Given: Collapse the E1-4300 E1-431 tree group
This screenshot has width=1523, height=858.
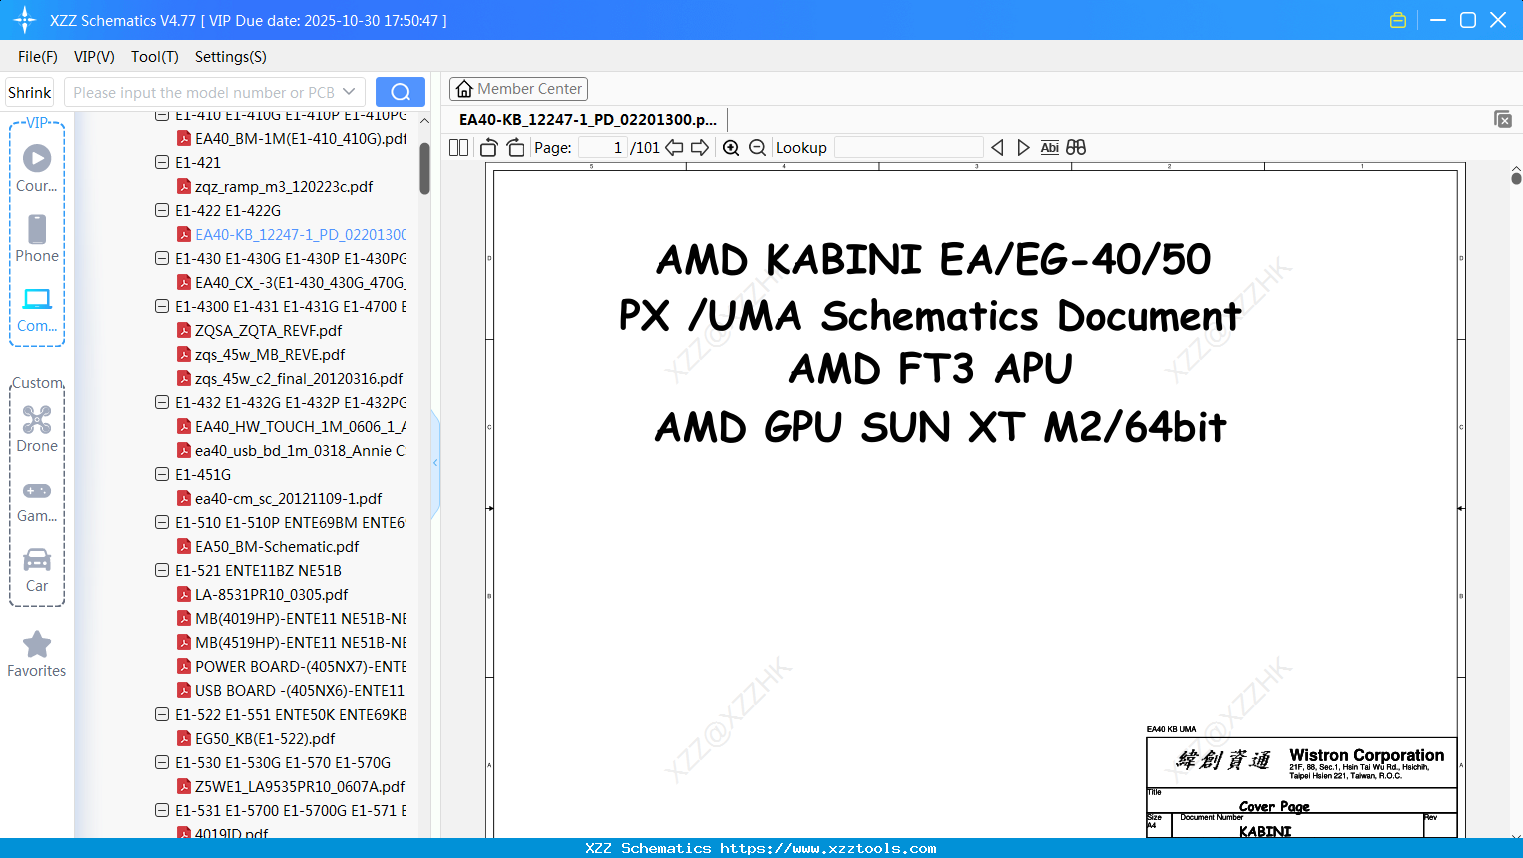Looking at the screenshot, I should pyautogui.click(x=162, y=306).
